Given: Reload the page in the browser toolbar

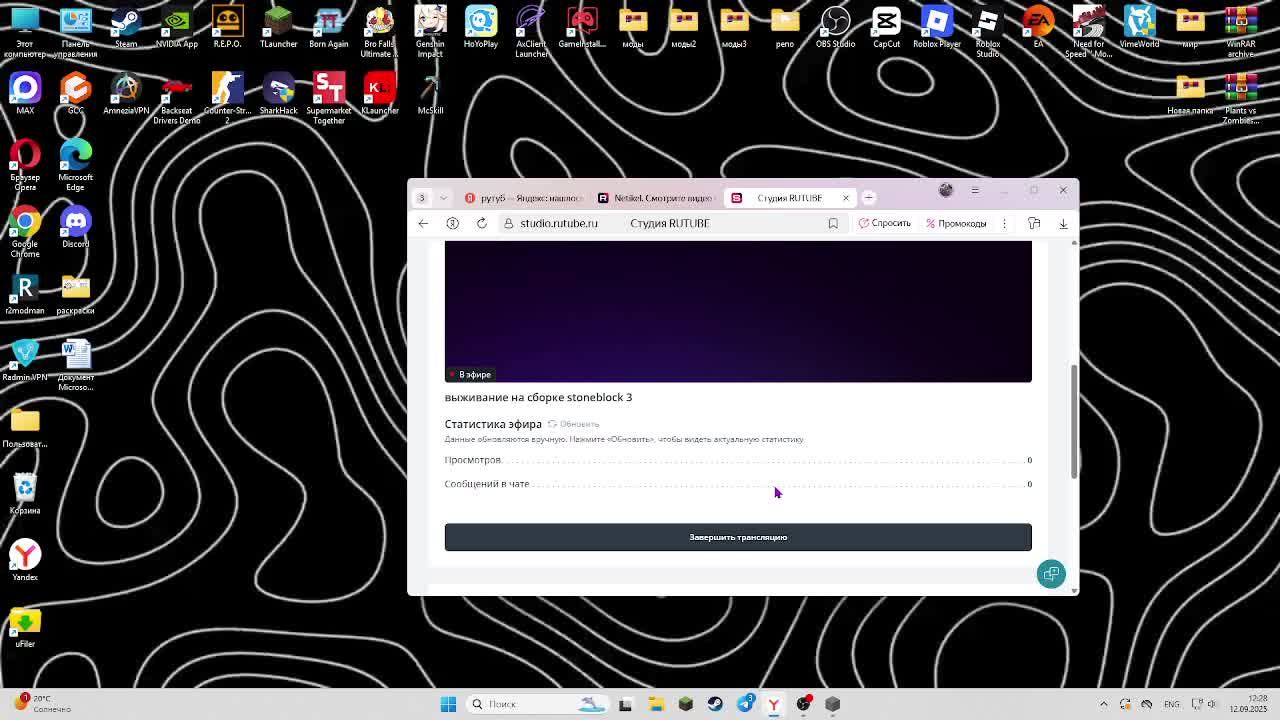Looking at the screenshot, I should tap(481, 223).
